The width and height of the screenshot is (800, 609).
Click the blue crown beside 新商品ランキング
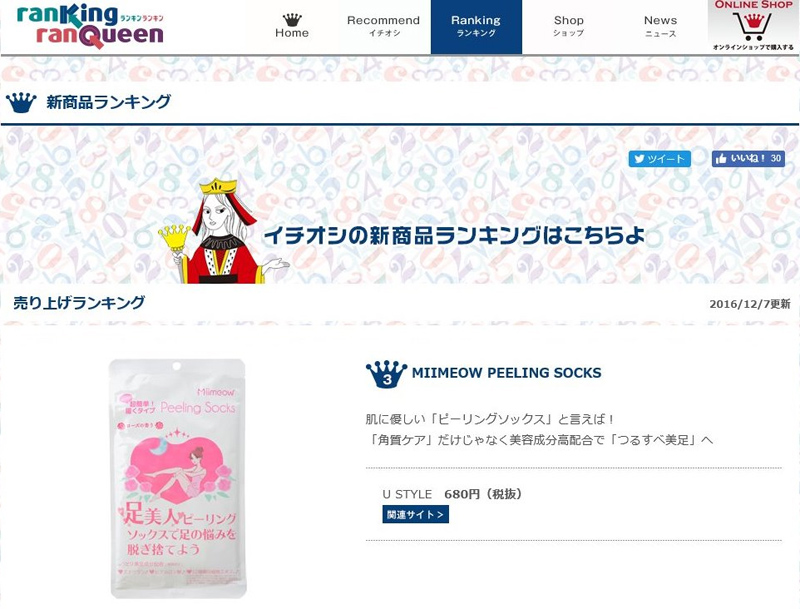pyautogui.click(x=21, y=103)
